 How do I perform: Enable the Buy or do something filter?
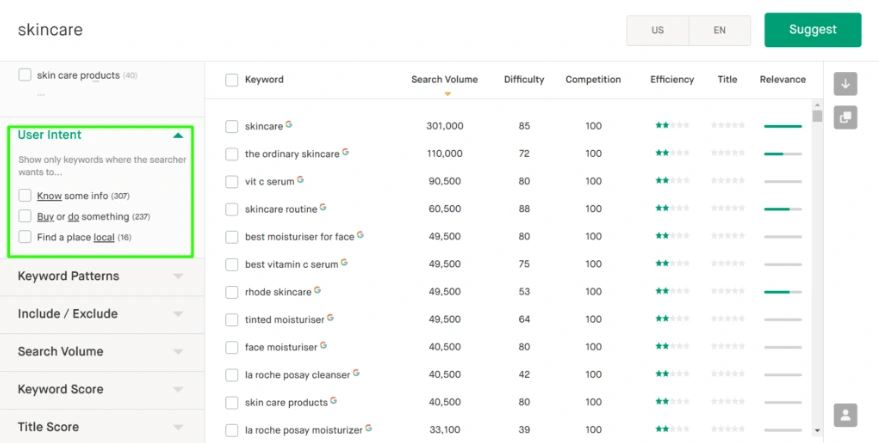point(25,216)
